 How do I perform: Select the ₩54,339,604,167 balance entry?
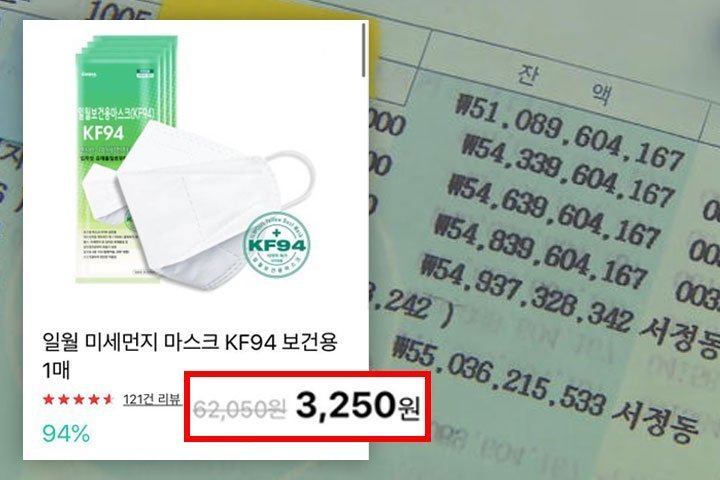coord(567,169)
